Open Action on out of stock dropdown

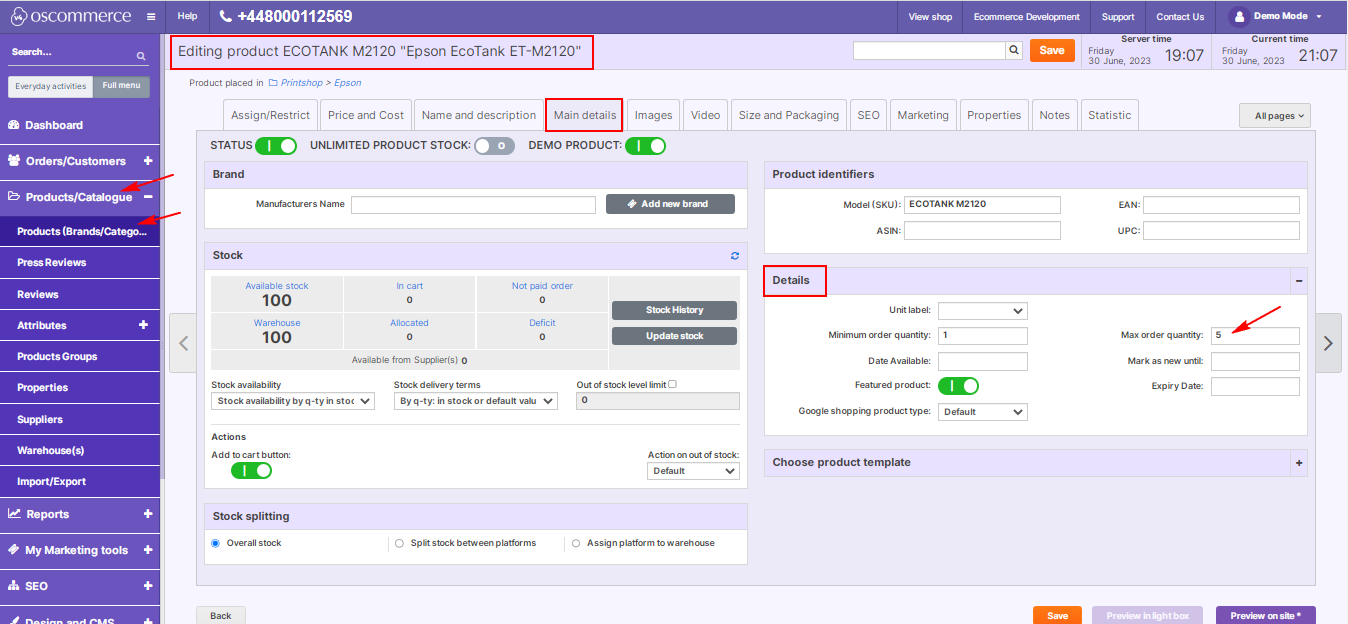(x=694, y=471)
